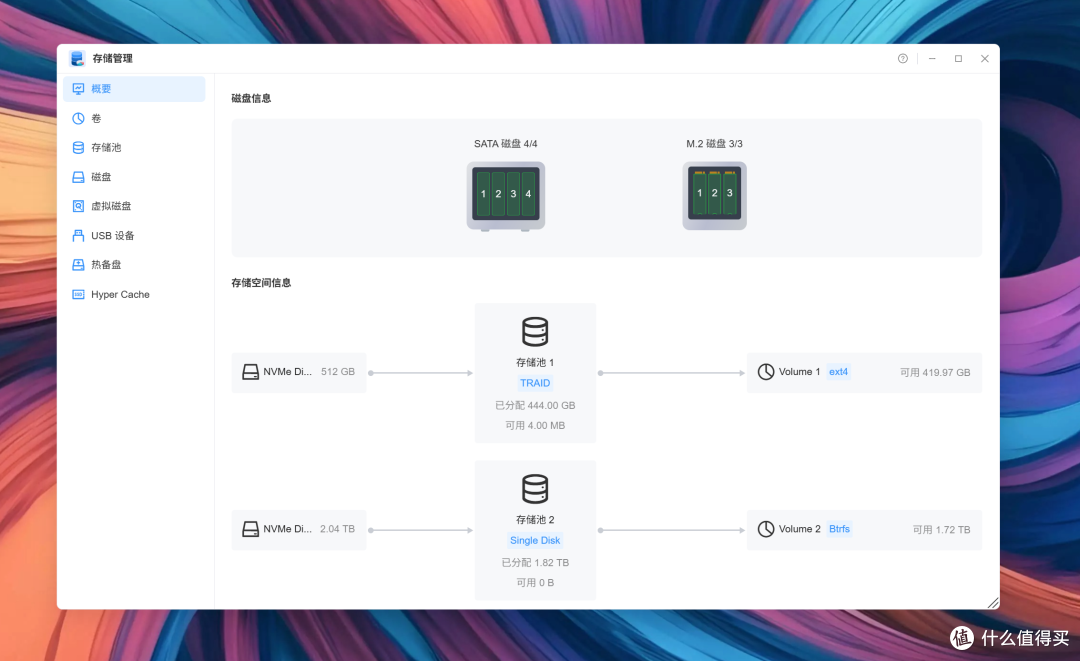Click the 存储池 2 label

click(535, 520)
